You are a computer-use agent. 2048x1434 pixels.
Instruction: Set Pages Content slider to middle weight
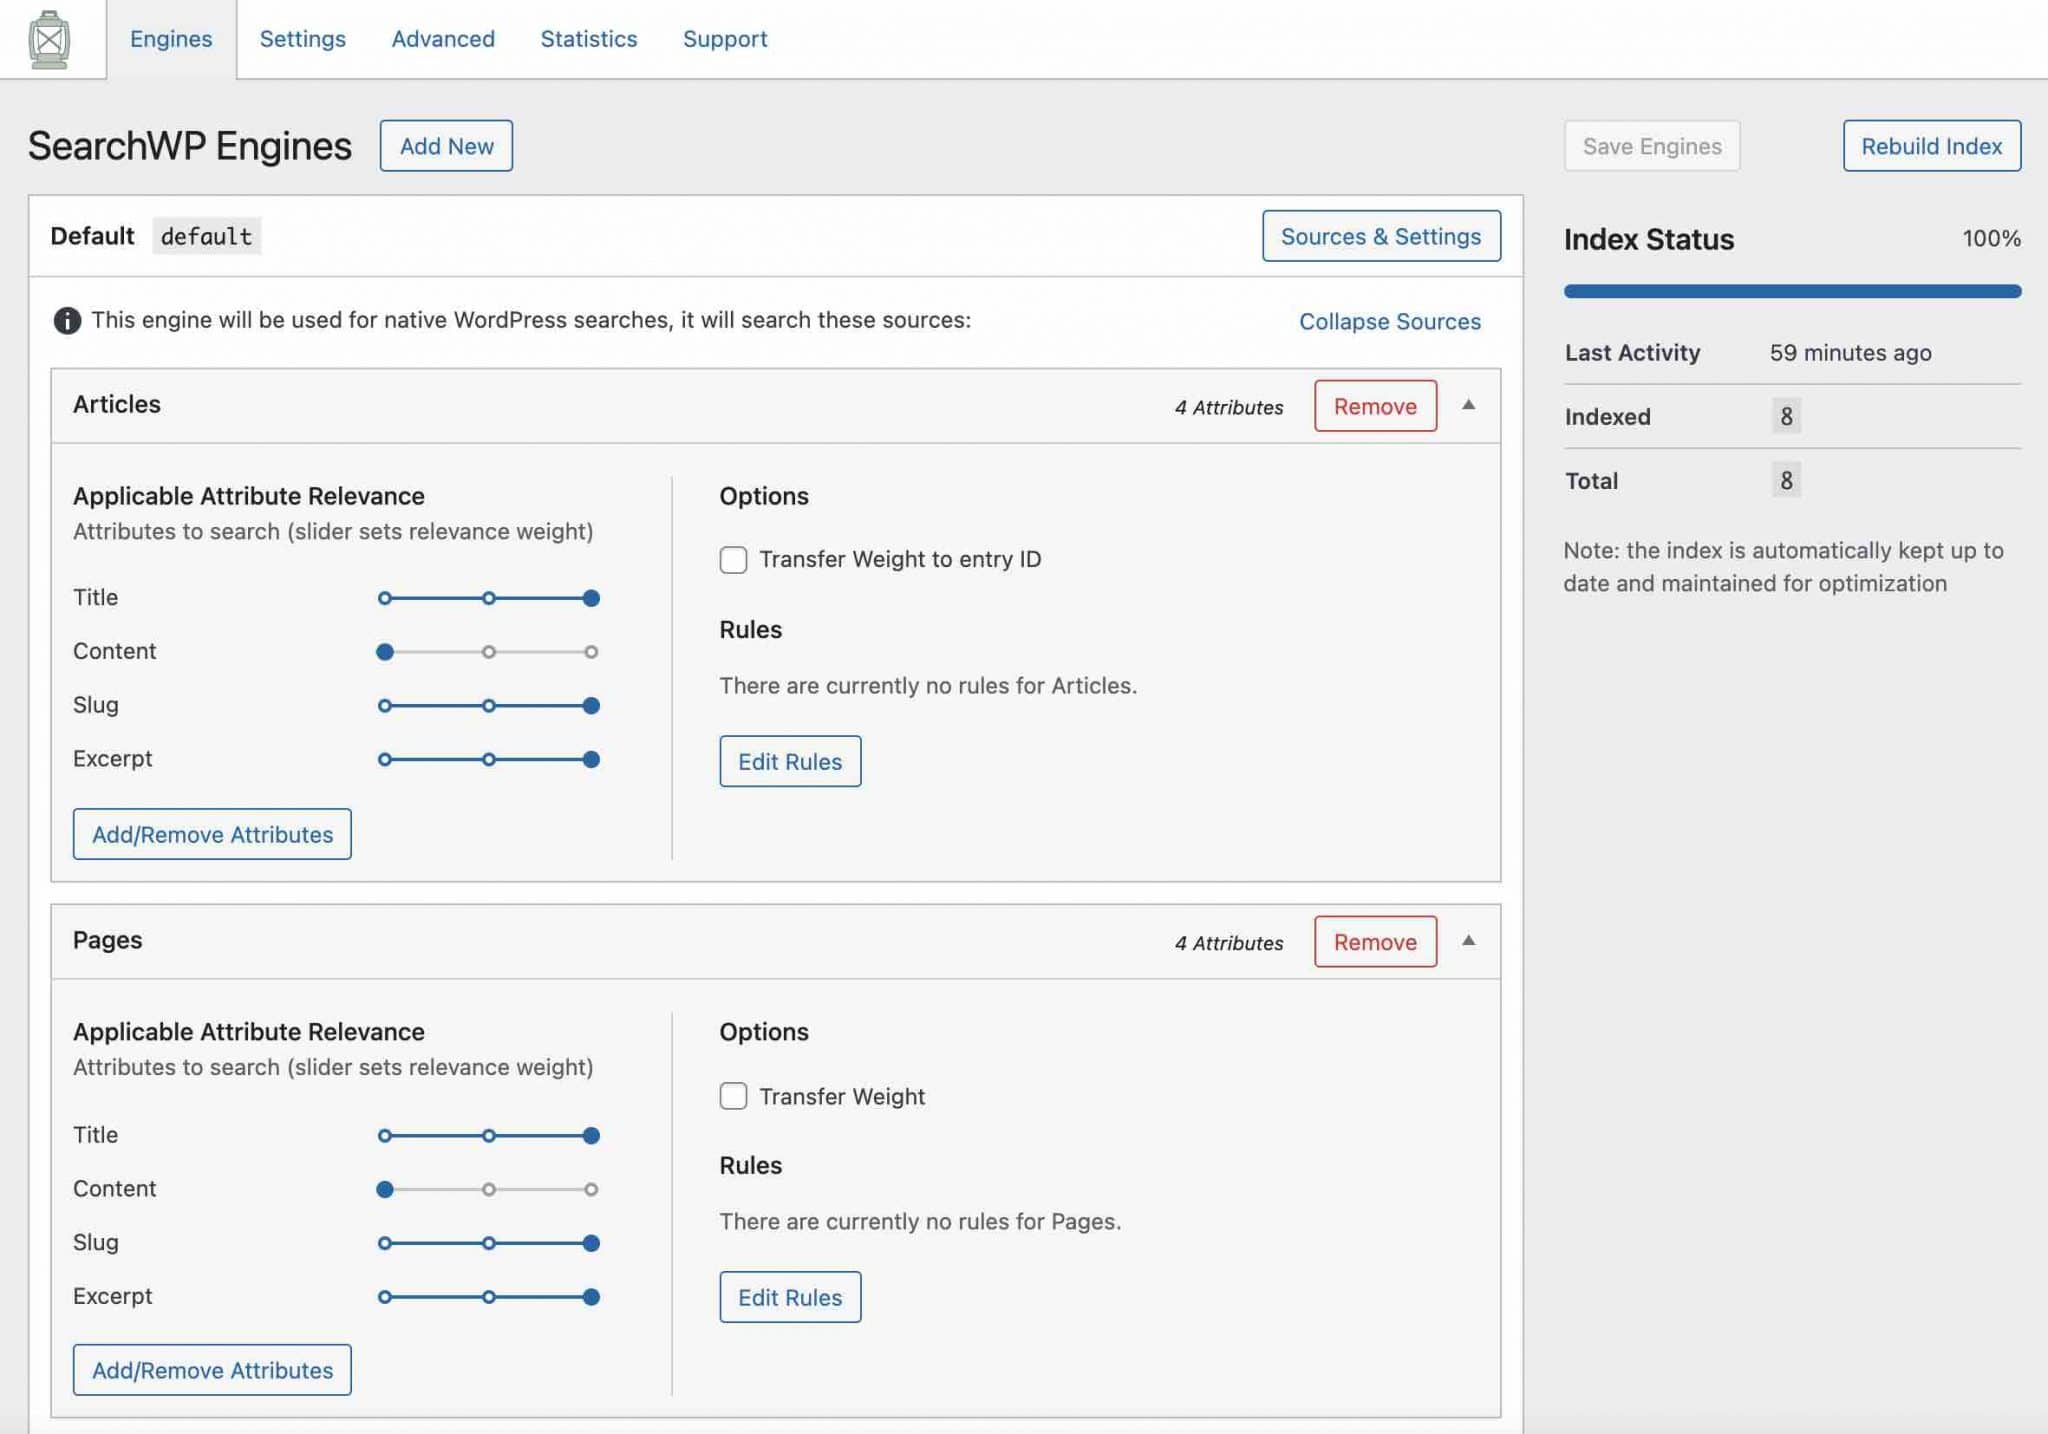[488, 1190]
